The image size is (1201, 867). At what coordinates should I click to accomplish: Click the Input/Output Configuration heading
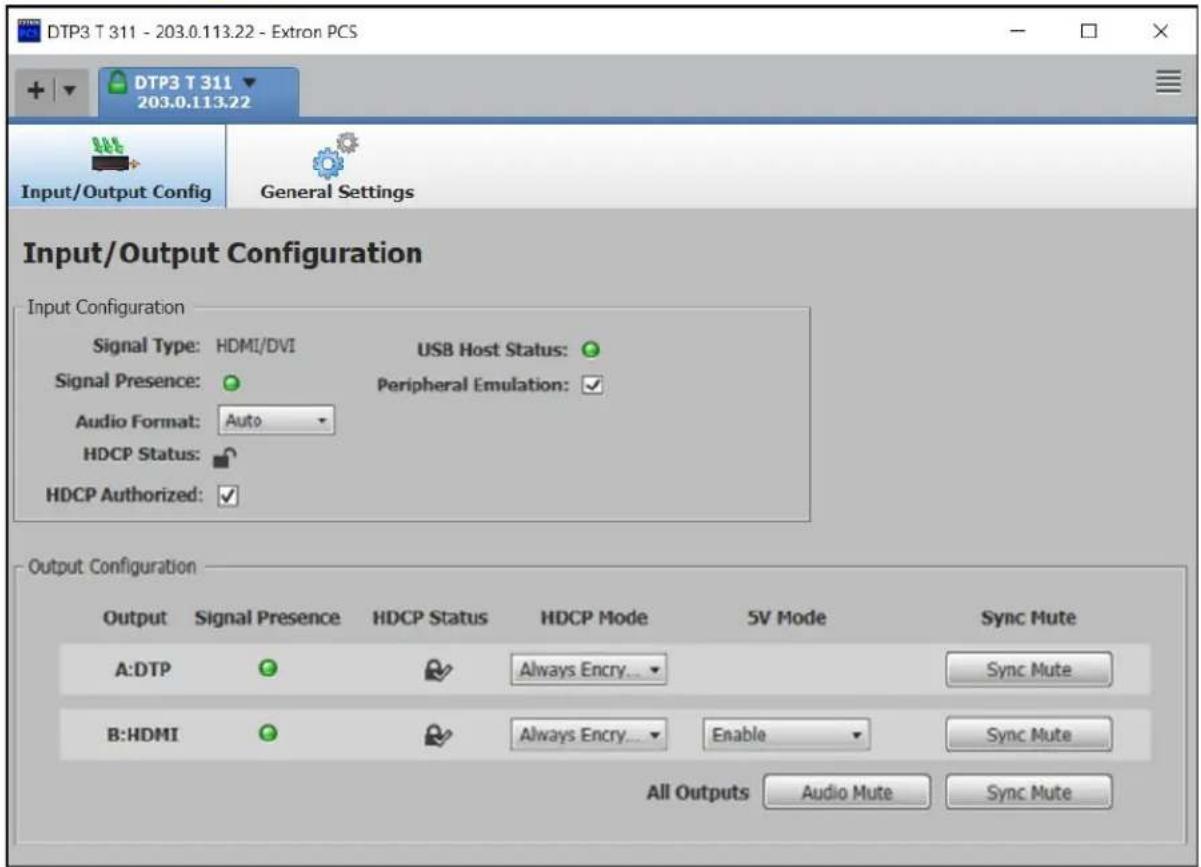(x=224, y=253)
